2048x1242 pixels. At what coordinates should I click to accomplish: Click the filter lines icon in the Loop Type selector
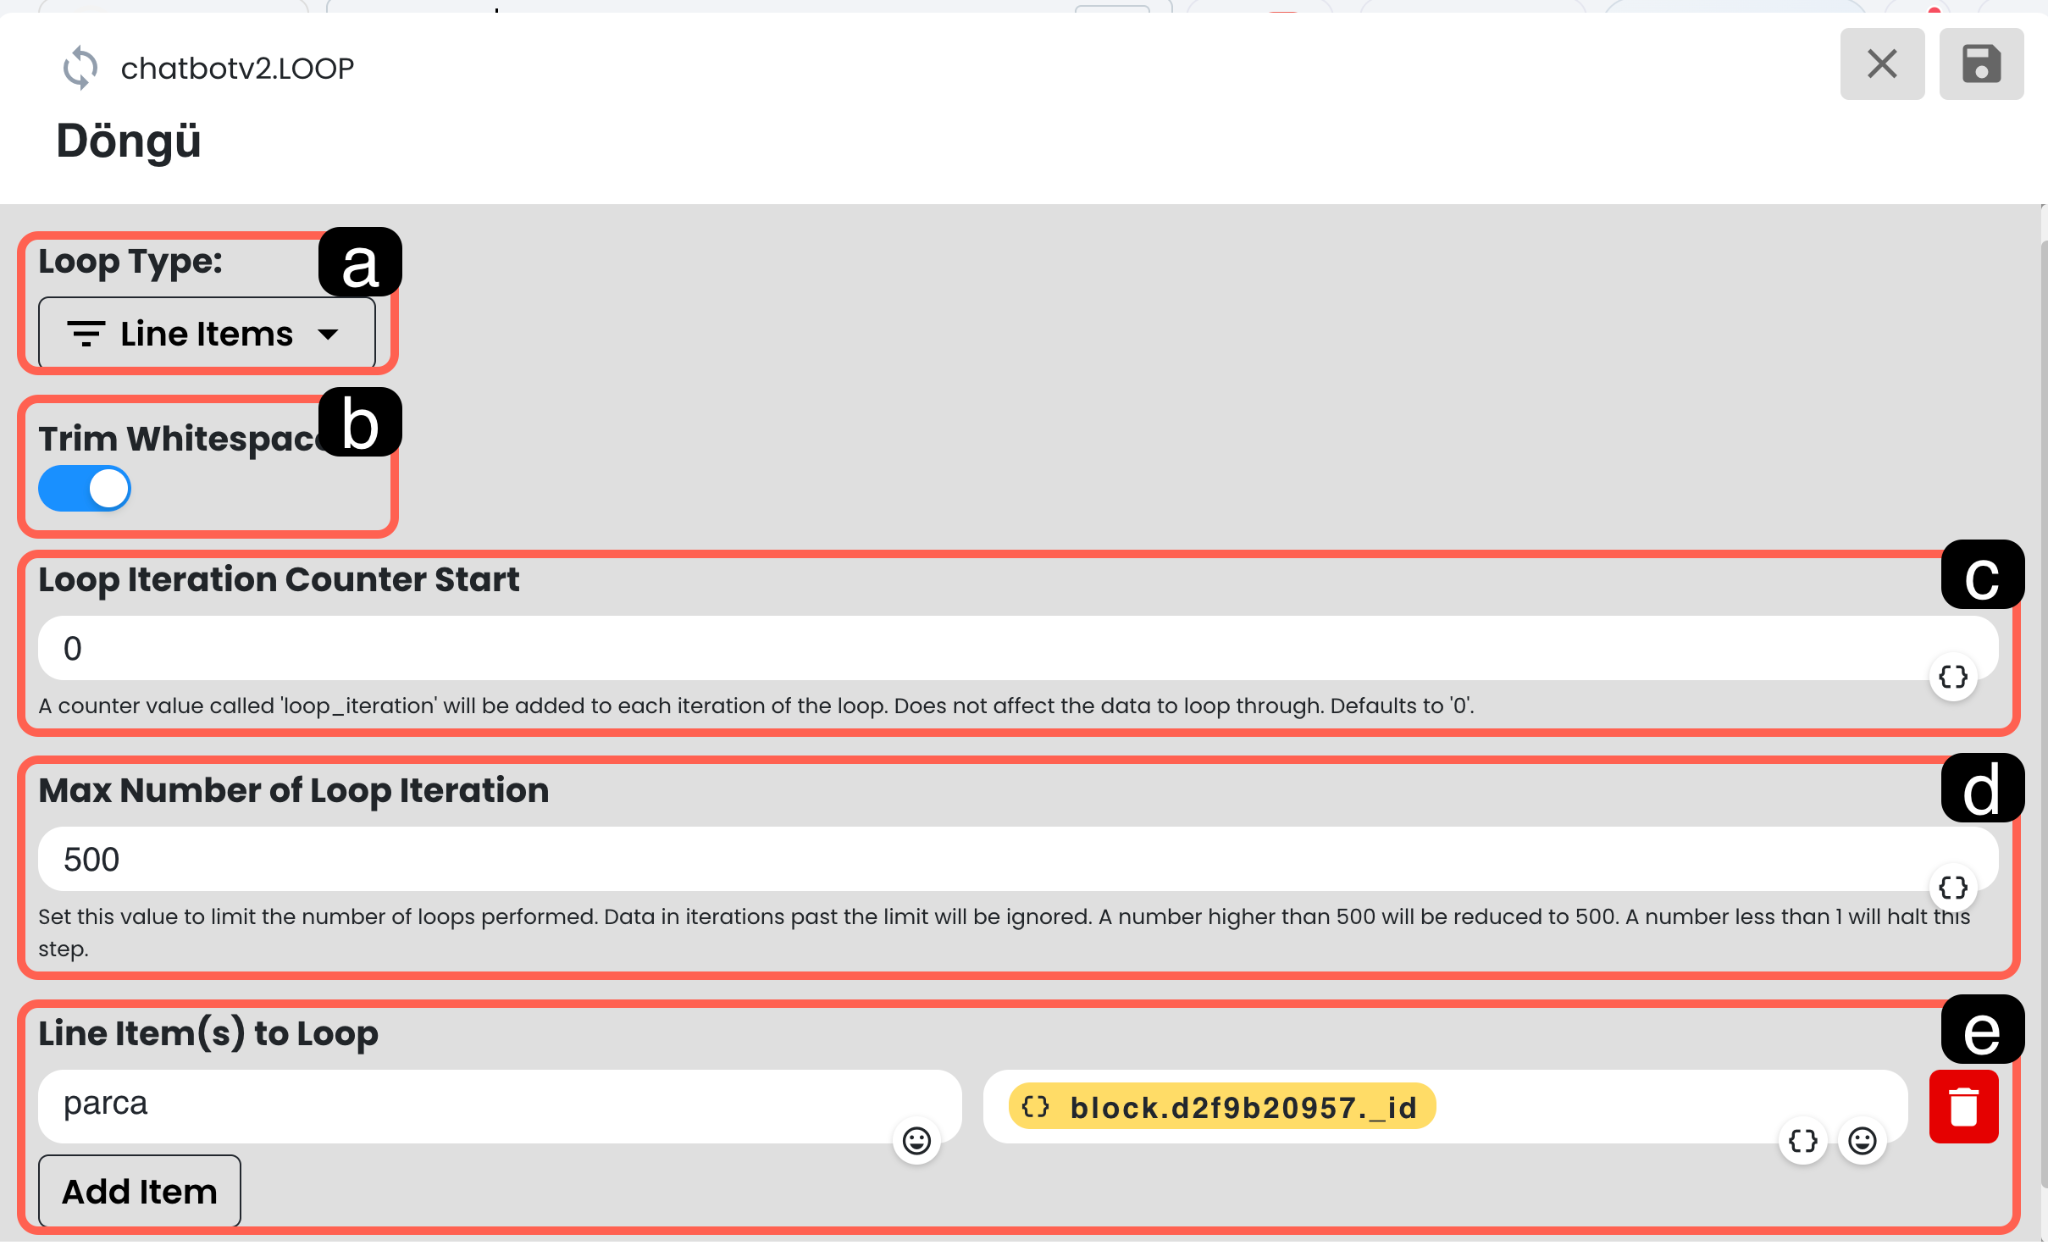86,333
